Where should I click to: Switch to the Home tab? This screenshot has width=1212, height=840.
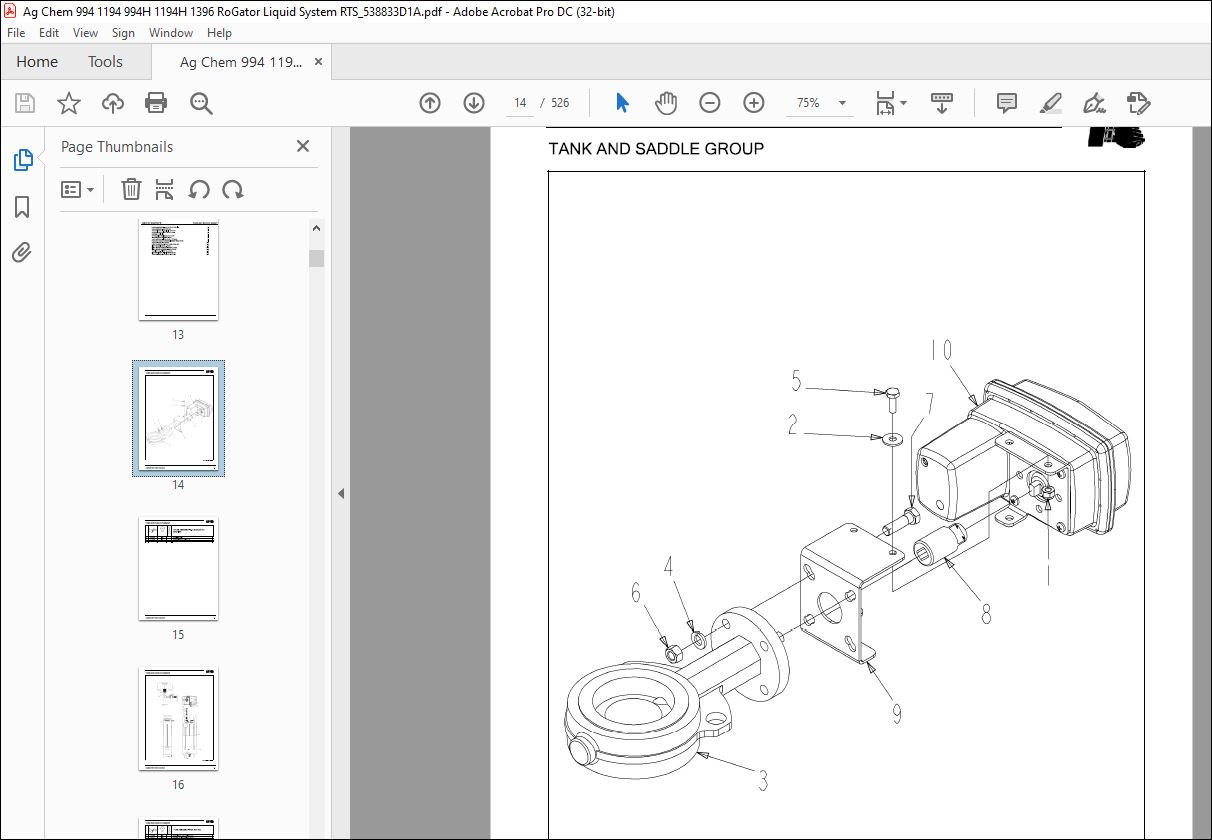pyautogui.click(x=37, y=62)
